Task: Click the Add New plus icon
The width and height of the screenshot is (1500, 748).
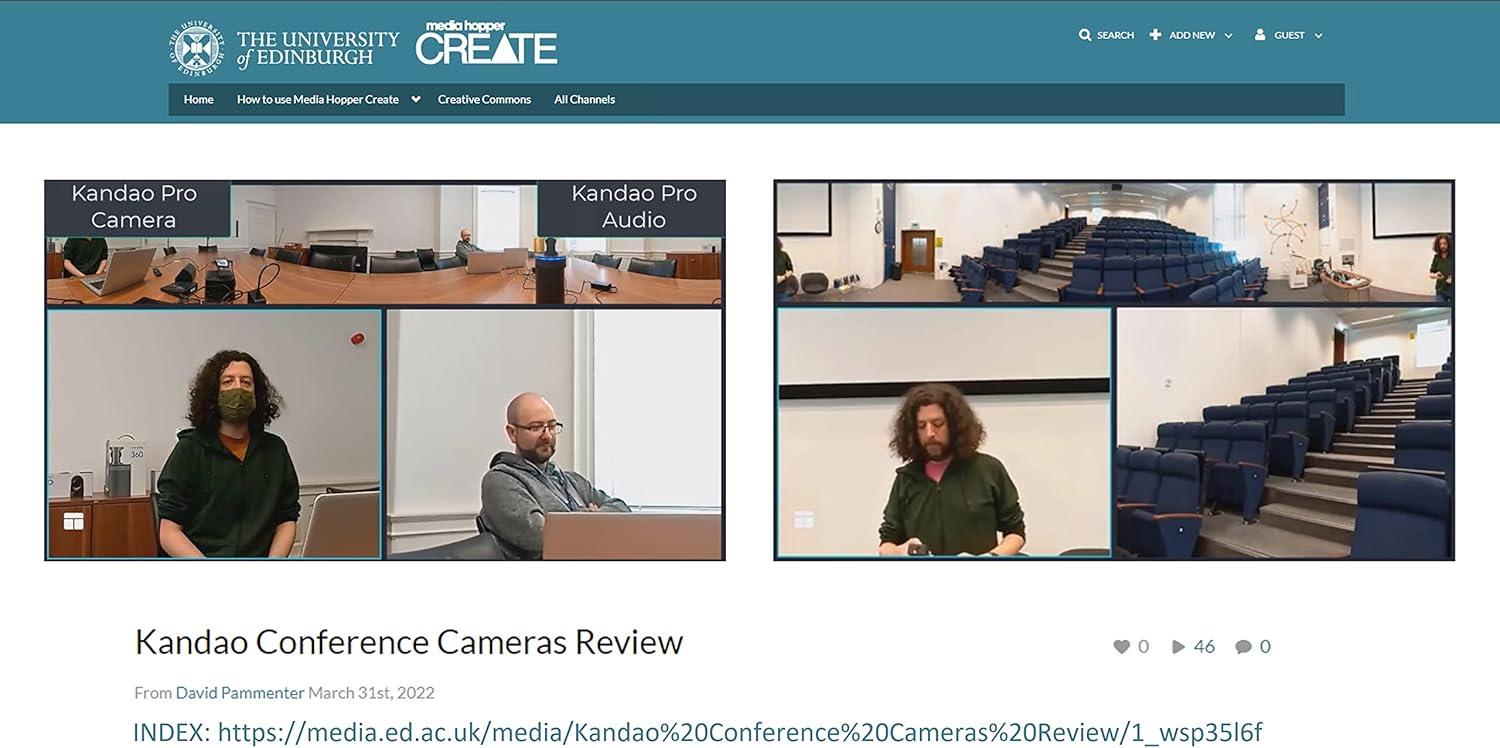Action: (x=1155, y=35)
